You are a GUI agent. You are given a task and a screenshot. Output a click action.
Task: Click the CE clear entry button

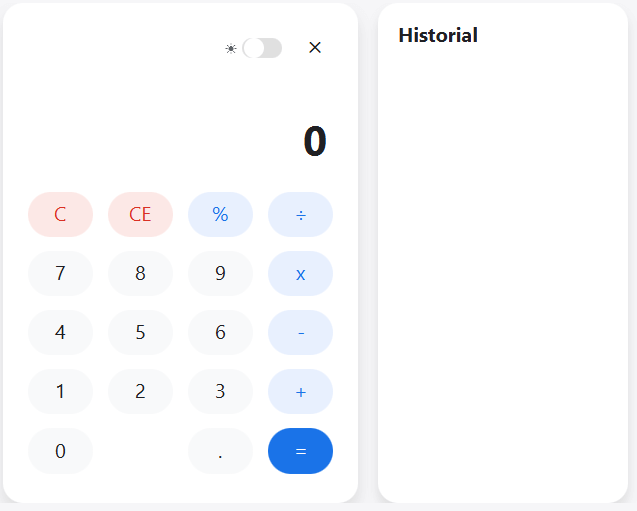point(140,214)
